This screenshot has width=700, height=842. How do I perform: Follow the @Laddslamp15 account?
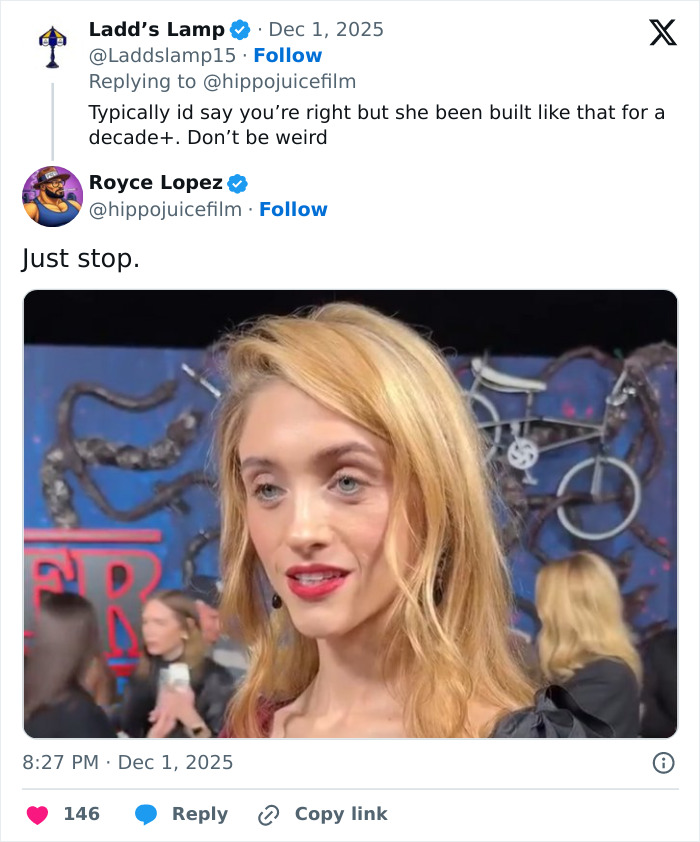(x=288, y=55)
